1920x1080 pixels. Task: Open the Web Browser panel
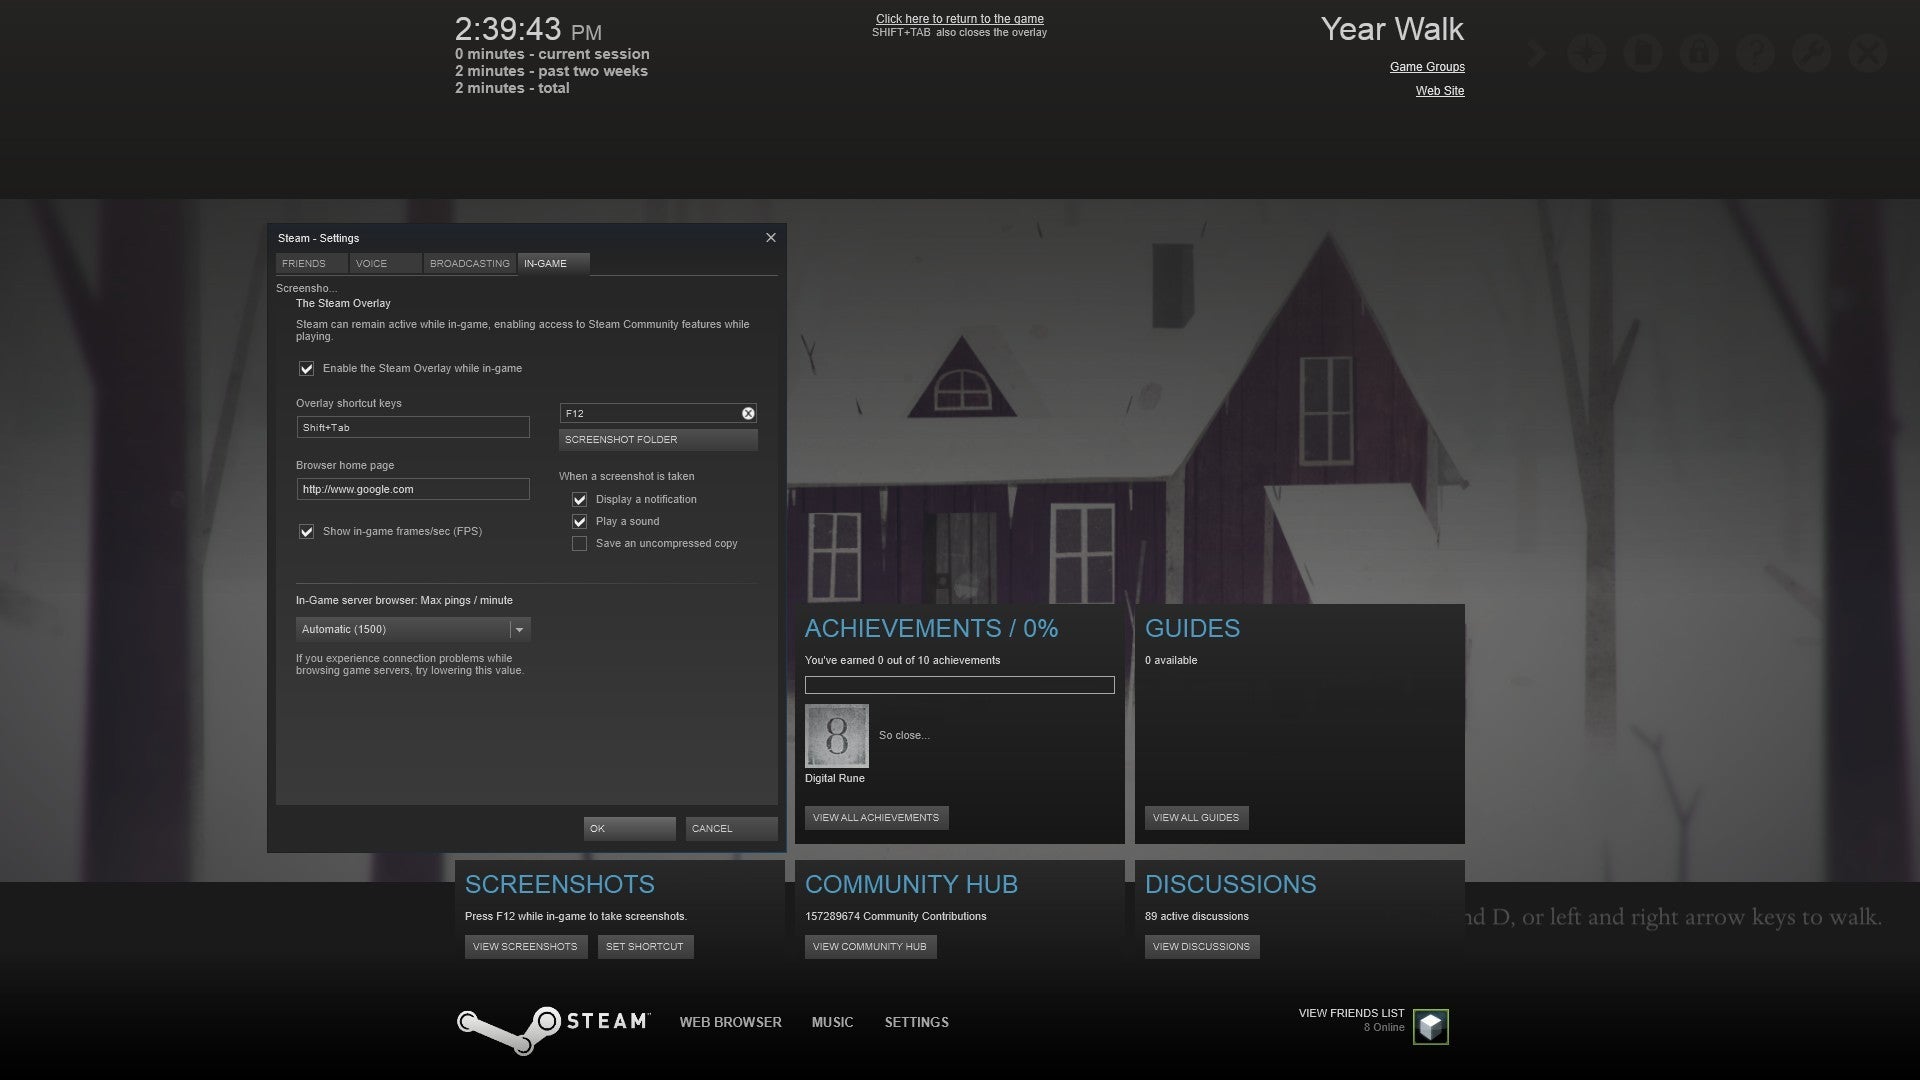point(731,1022)
